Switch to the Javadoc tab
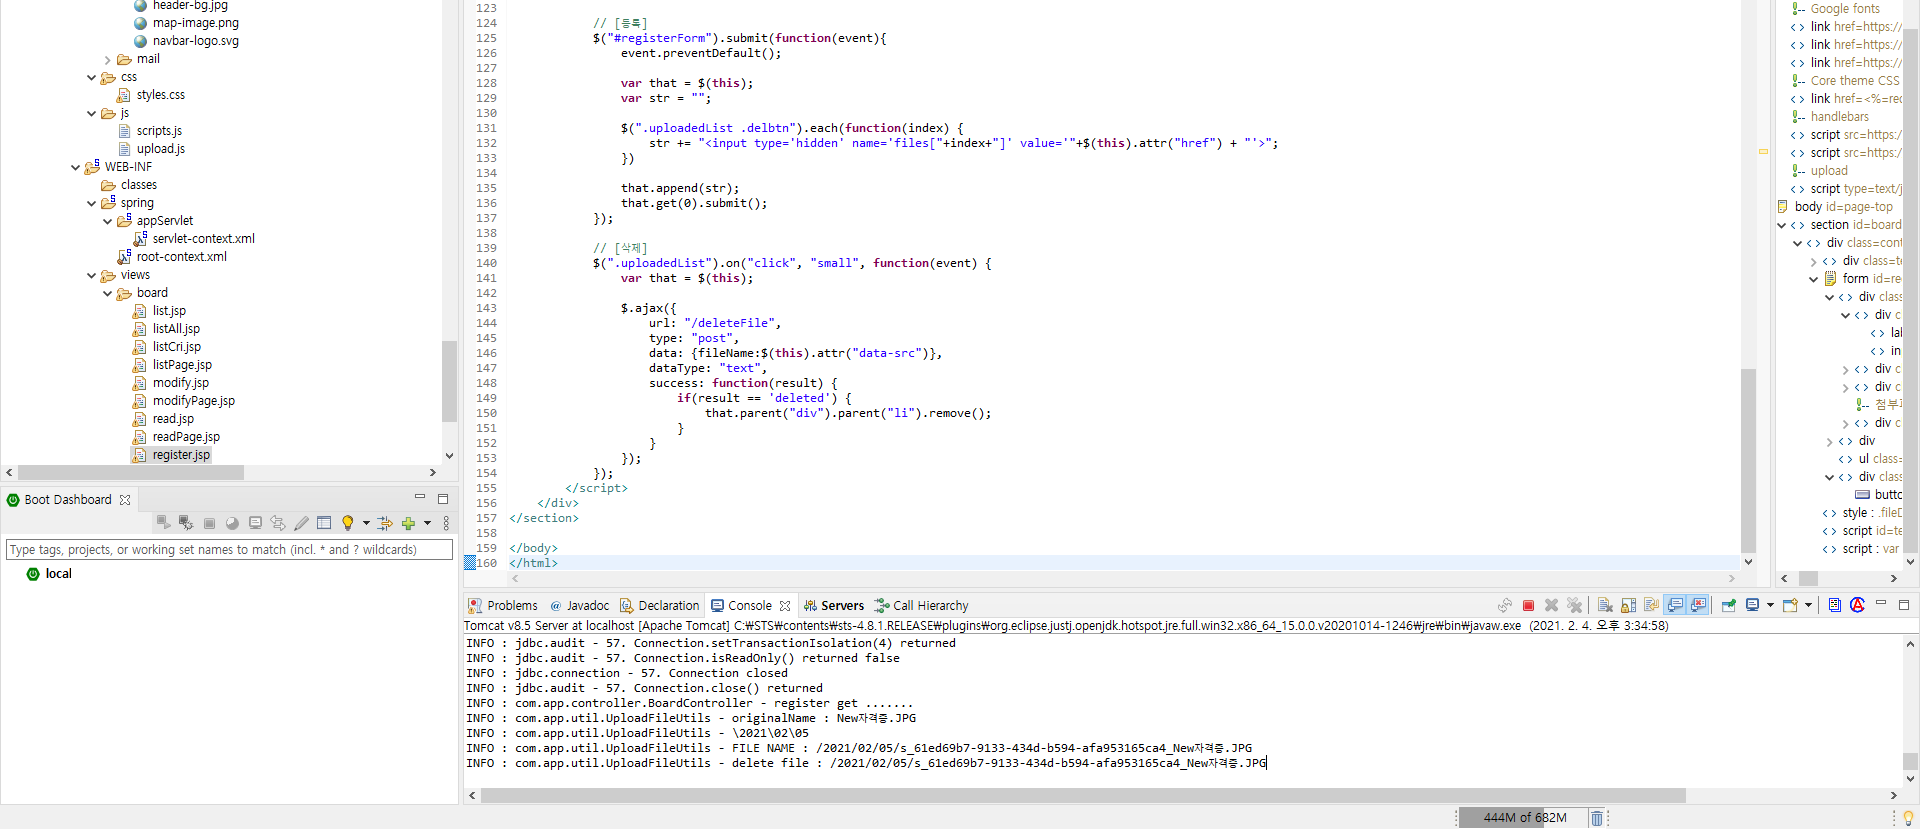Screen dimensions: 1920x829 pos(579,606)
